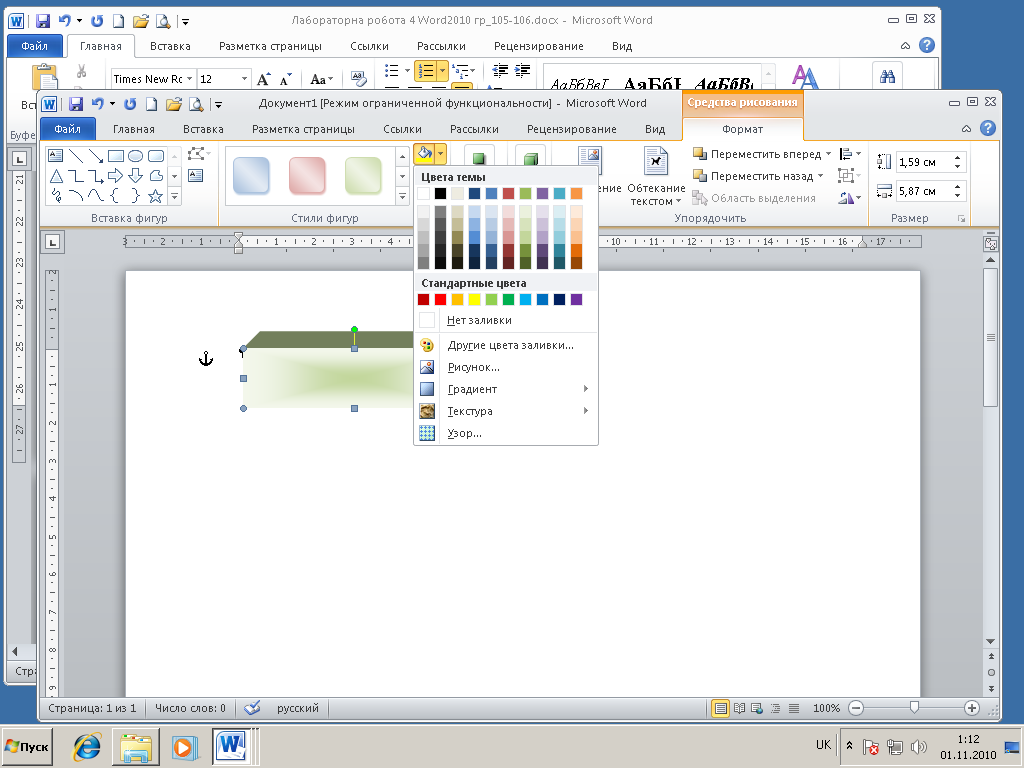
Task: Open 3-D Effects green cube icon
Action: tap(530, 157)
